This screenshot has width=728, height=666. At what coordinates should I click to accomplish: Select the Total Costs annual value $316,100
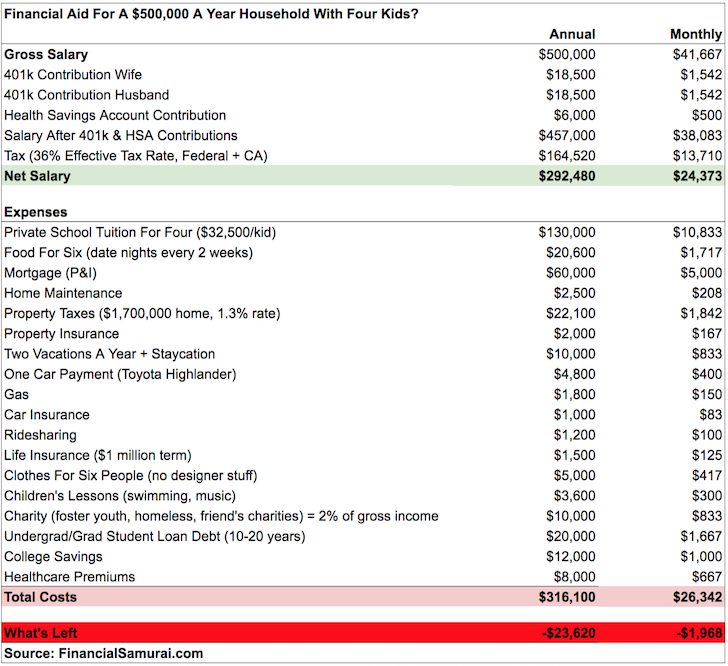tap(566, 597)
